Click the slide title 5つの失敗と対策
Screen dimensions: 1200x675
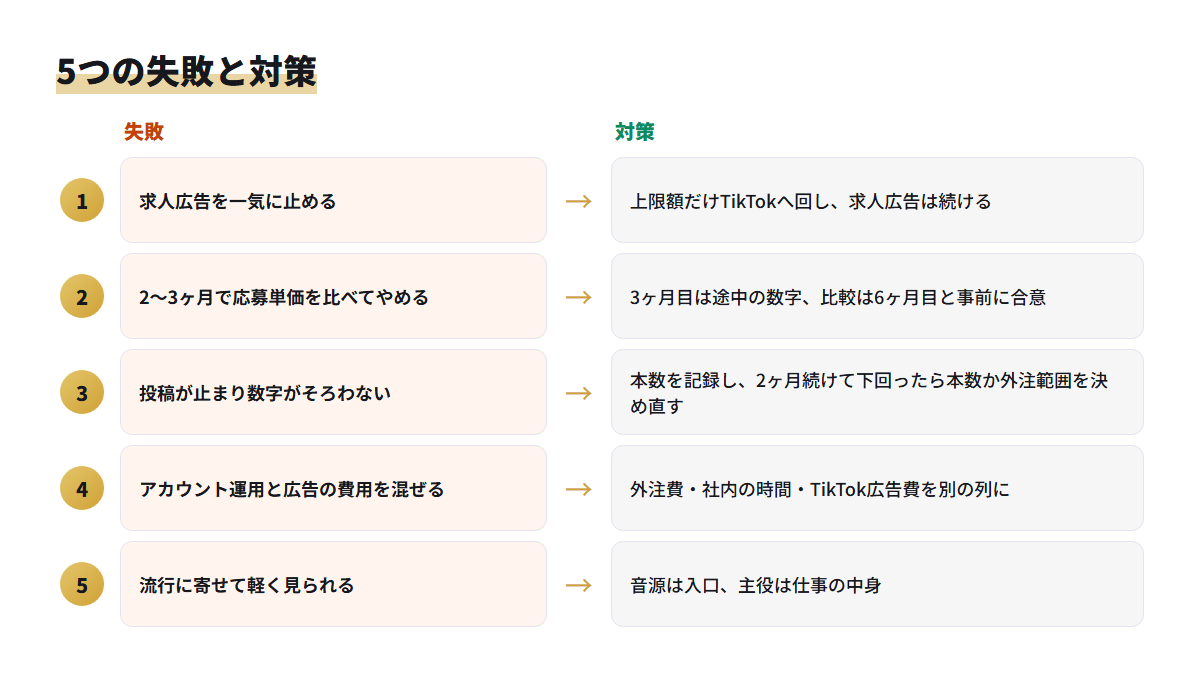click(186, 72)
